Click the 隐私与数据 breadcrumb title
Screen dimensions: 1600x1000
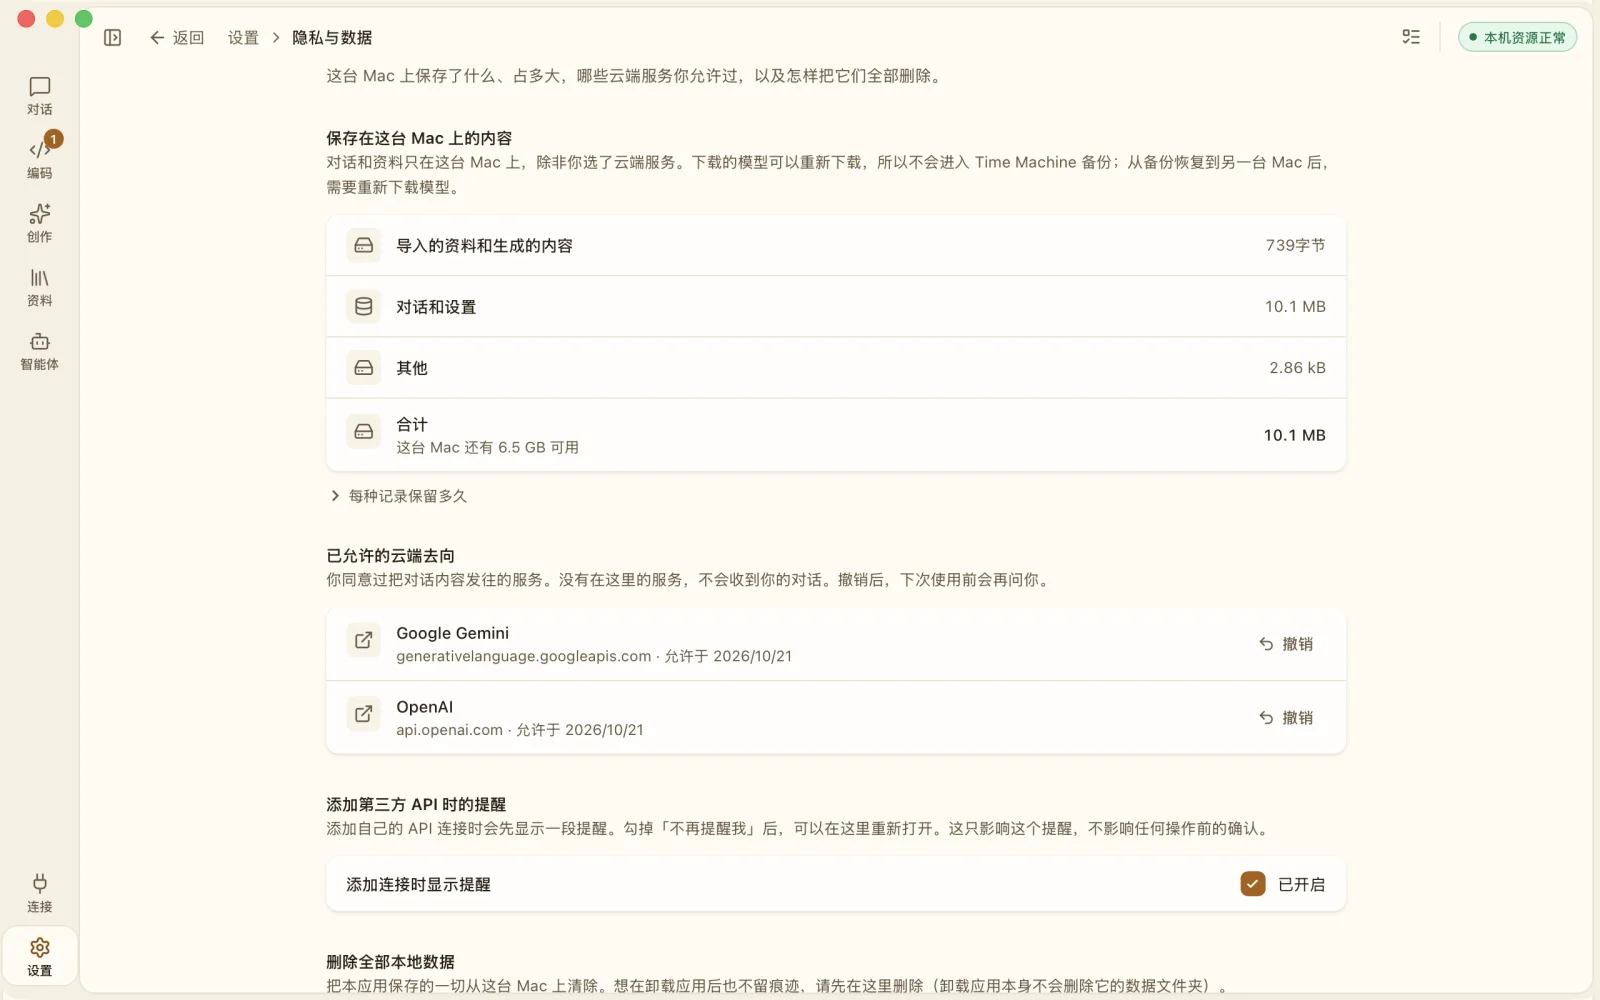point(332,37)
